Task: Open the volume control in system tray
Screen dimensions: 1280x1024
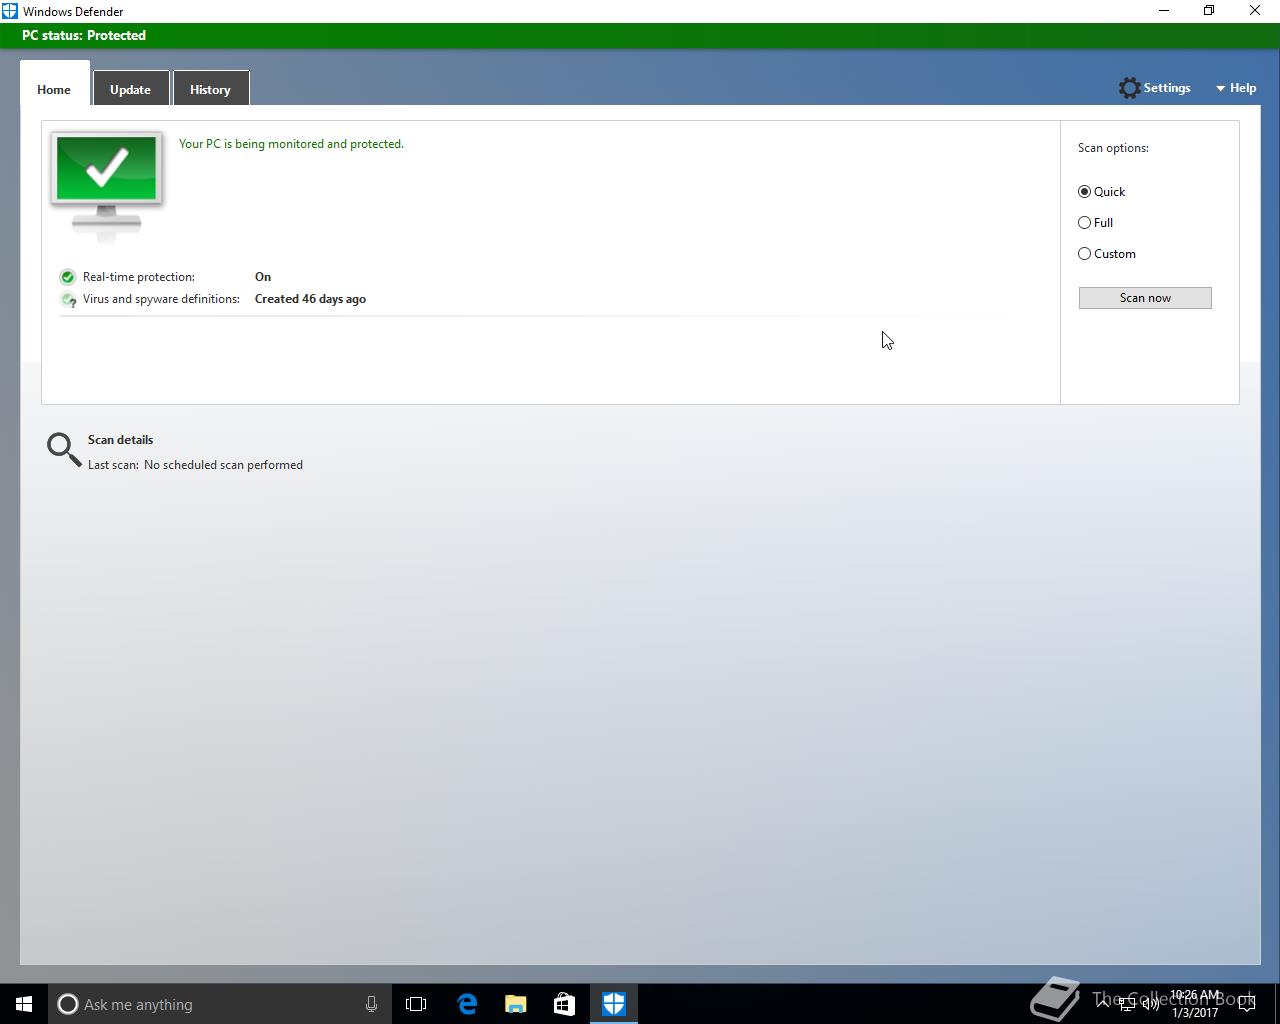Action: pyautogui.click(x=1150, y=1004)
